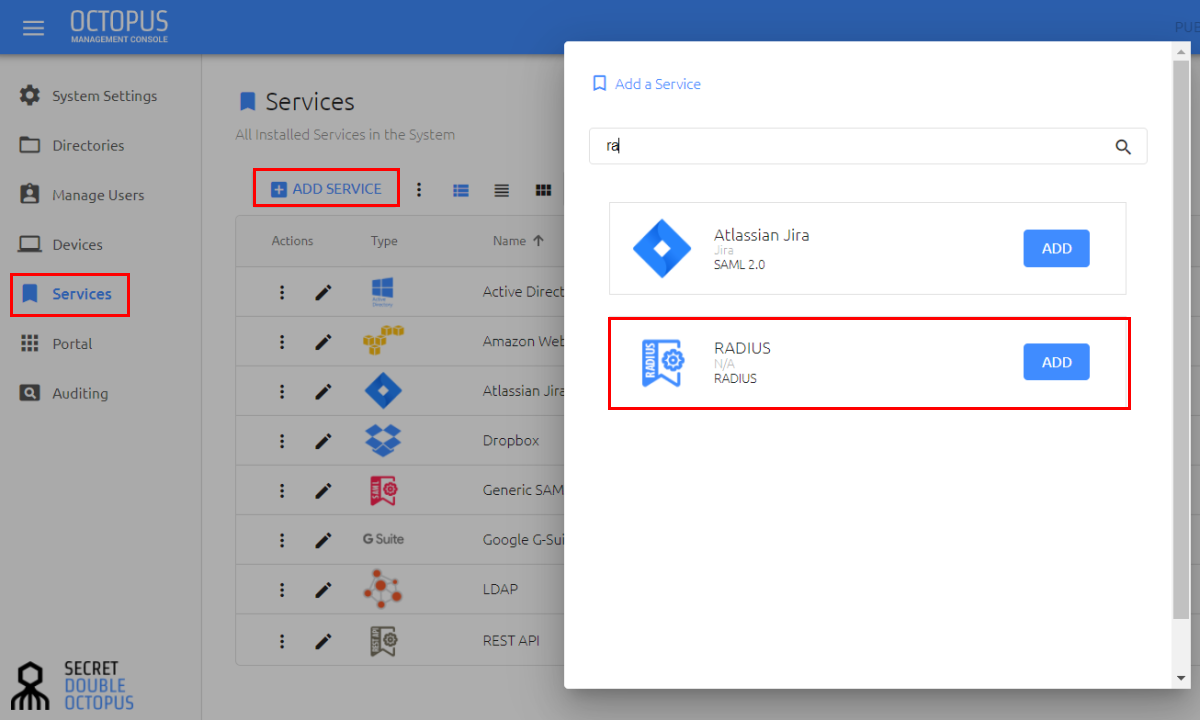The image size is (1200, 720).
Task: Edit the LDAP service
Action: [x=323, y=589]
